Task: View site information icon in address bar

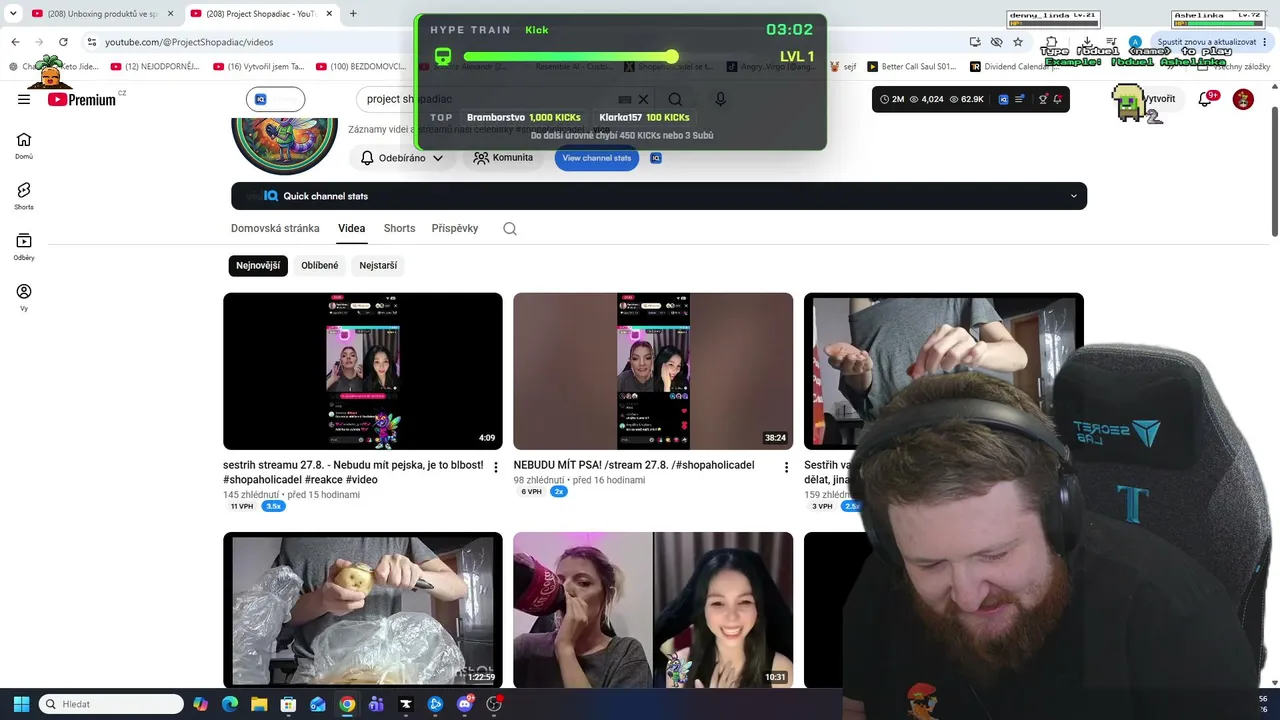Action: pyautogui.click(x=92, y=42)
